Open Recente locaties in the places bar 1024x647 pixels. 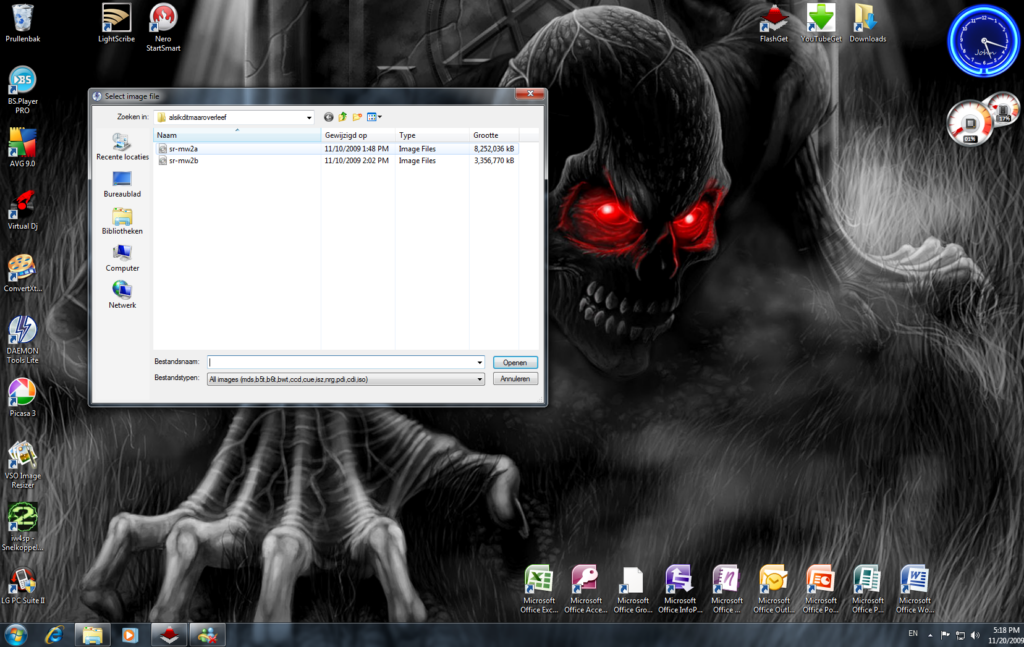[x=122, y=147]
